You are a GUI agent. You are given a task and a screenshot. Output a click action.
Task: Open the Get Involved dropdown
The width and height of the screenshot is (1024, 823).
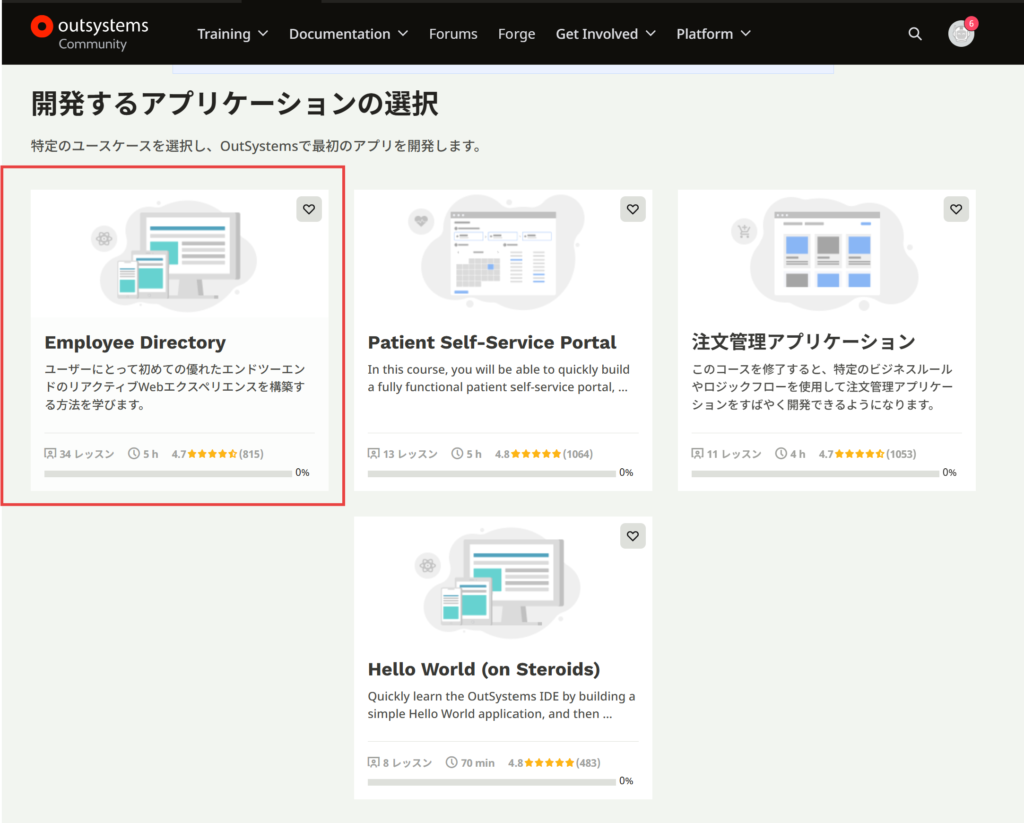click(605, 34)
